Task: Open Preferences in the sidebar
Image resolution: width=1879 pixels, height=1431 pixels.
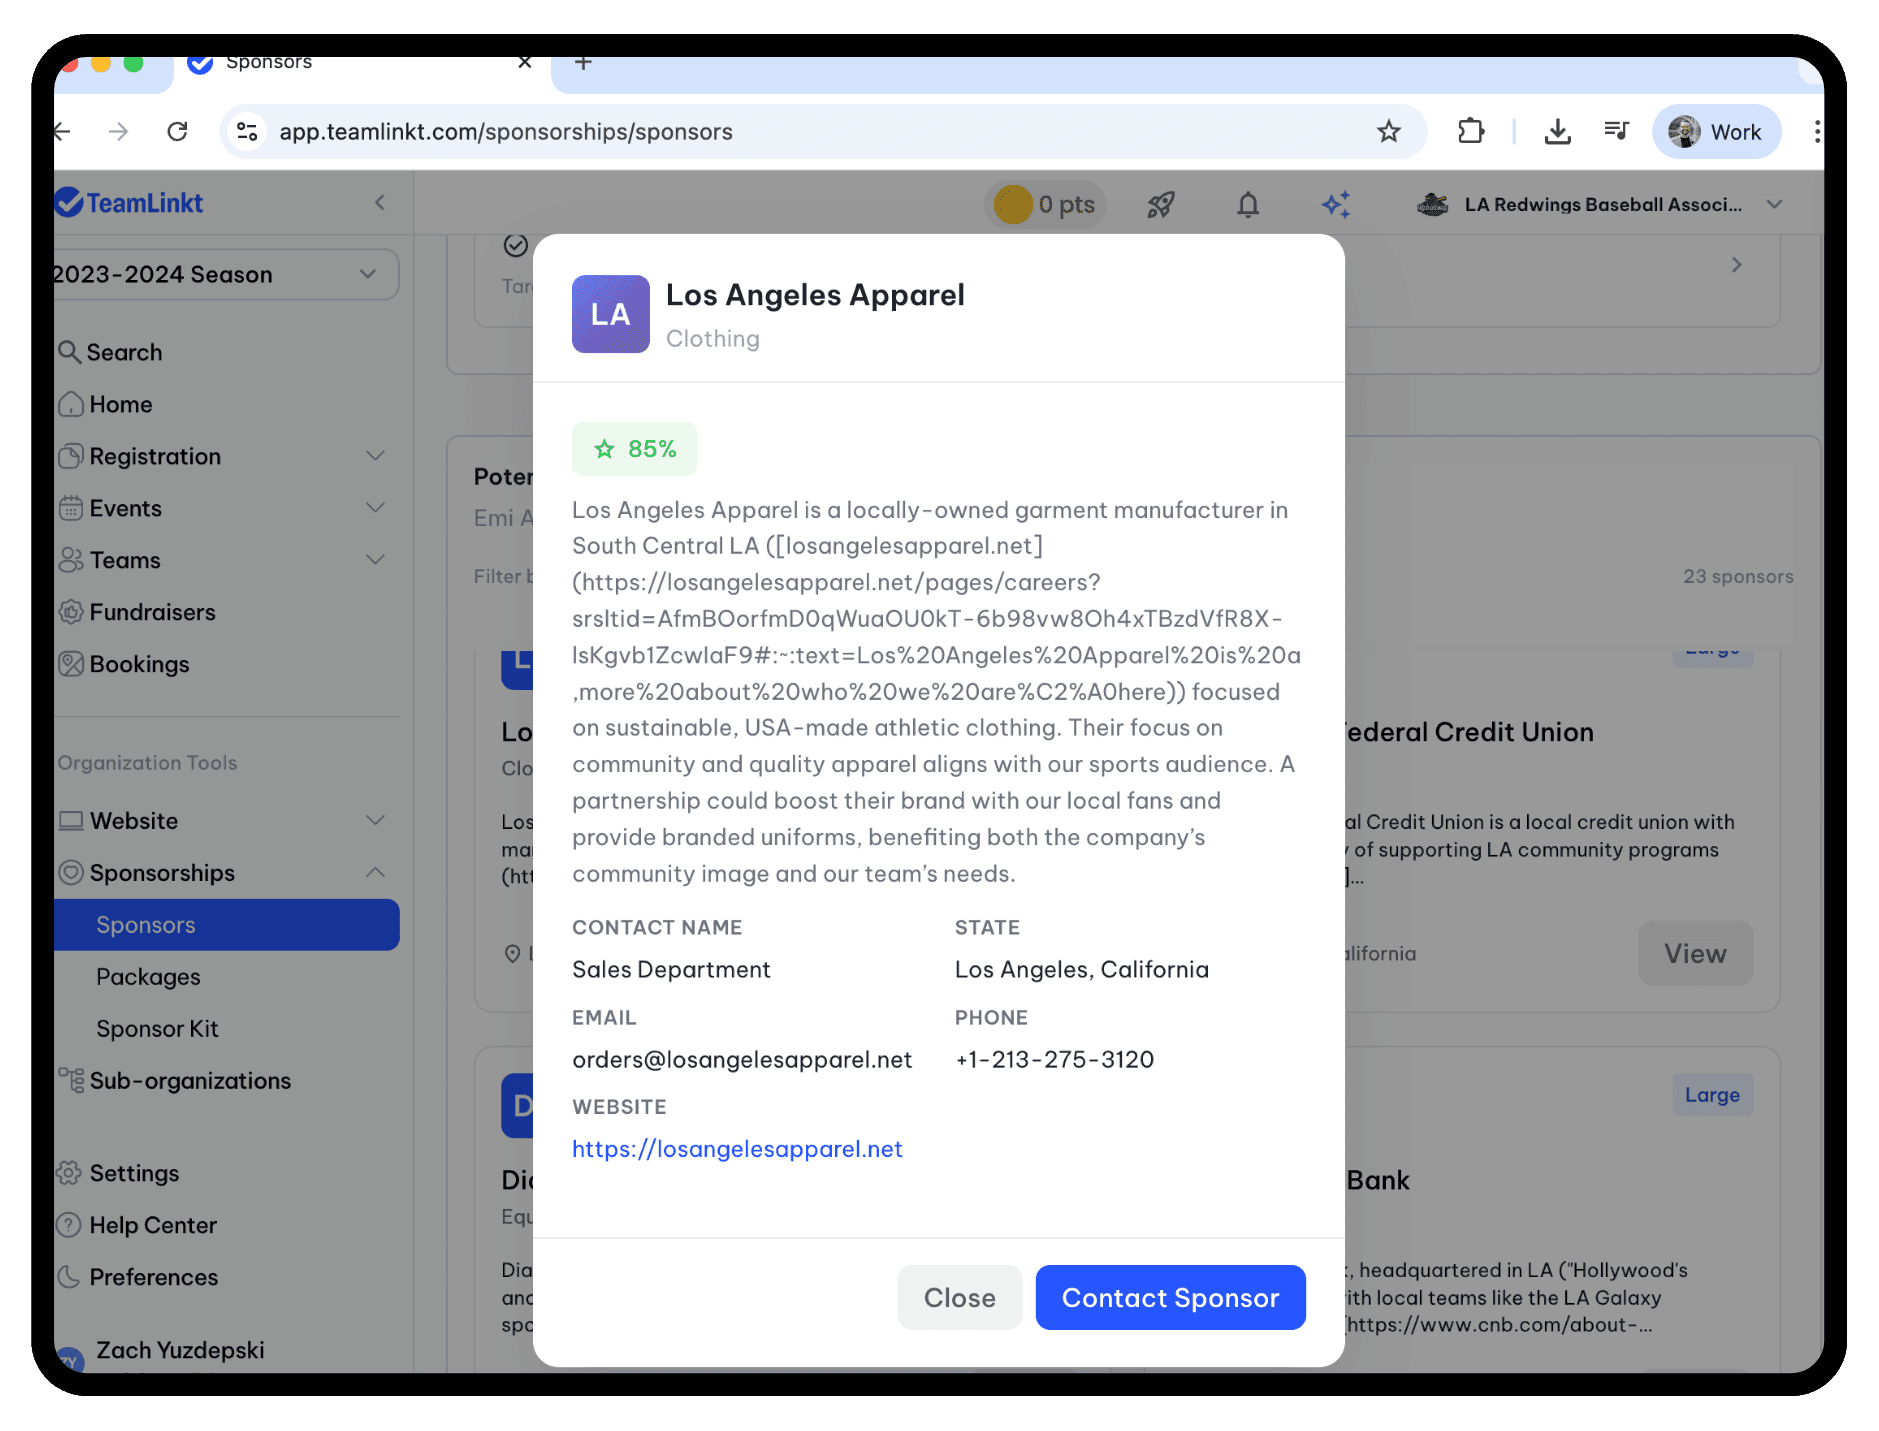Action: [x=153, y=1277]
